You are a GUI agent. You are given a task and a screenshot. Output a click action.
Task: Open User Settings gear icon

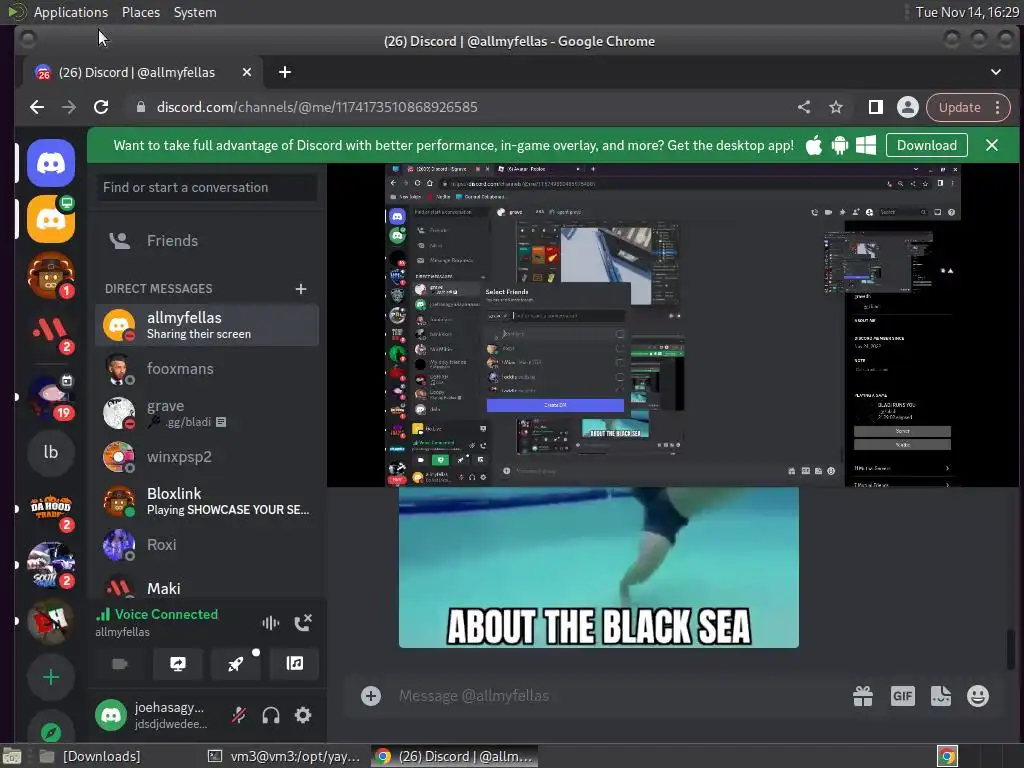tap(303, 716)
